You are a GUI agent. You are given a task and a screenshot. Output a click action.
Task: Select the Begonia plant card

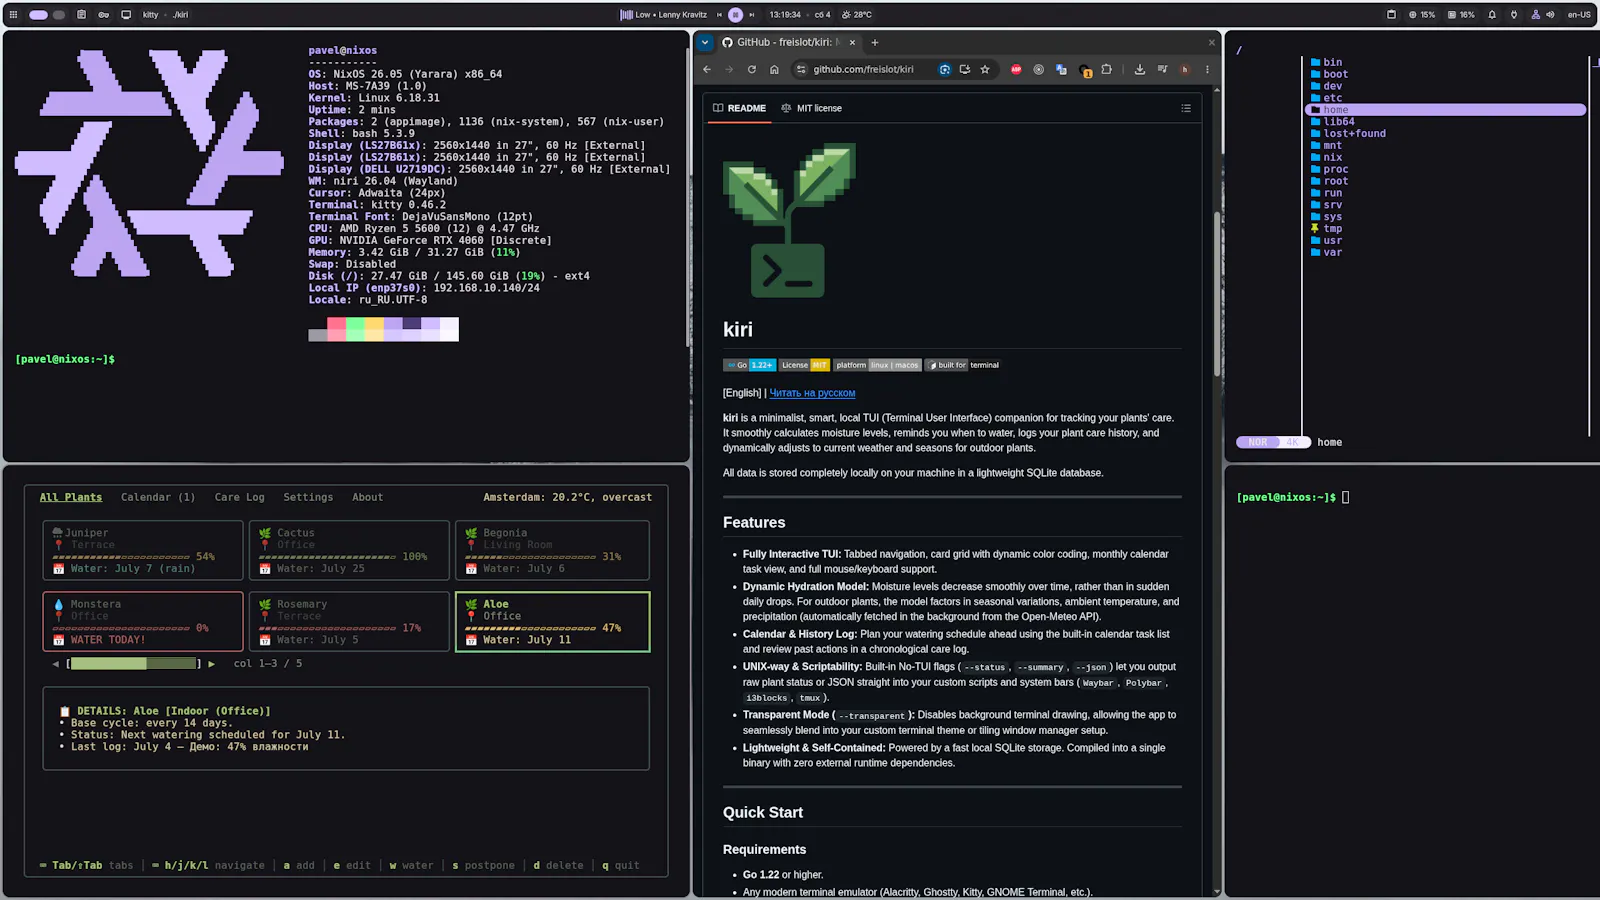tap(552, 550)
